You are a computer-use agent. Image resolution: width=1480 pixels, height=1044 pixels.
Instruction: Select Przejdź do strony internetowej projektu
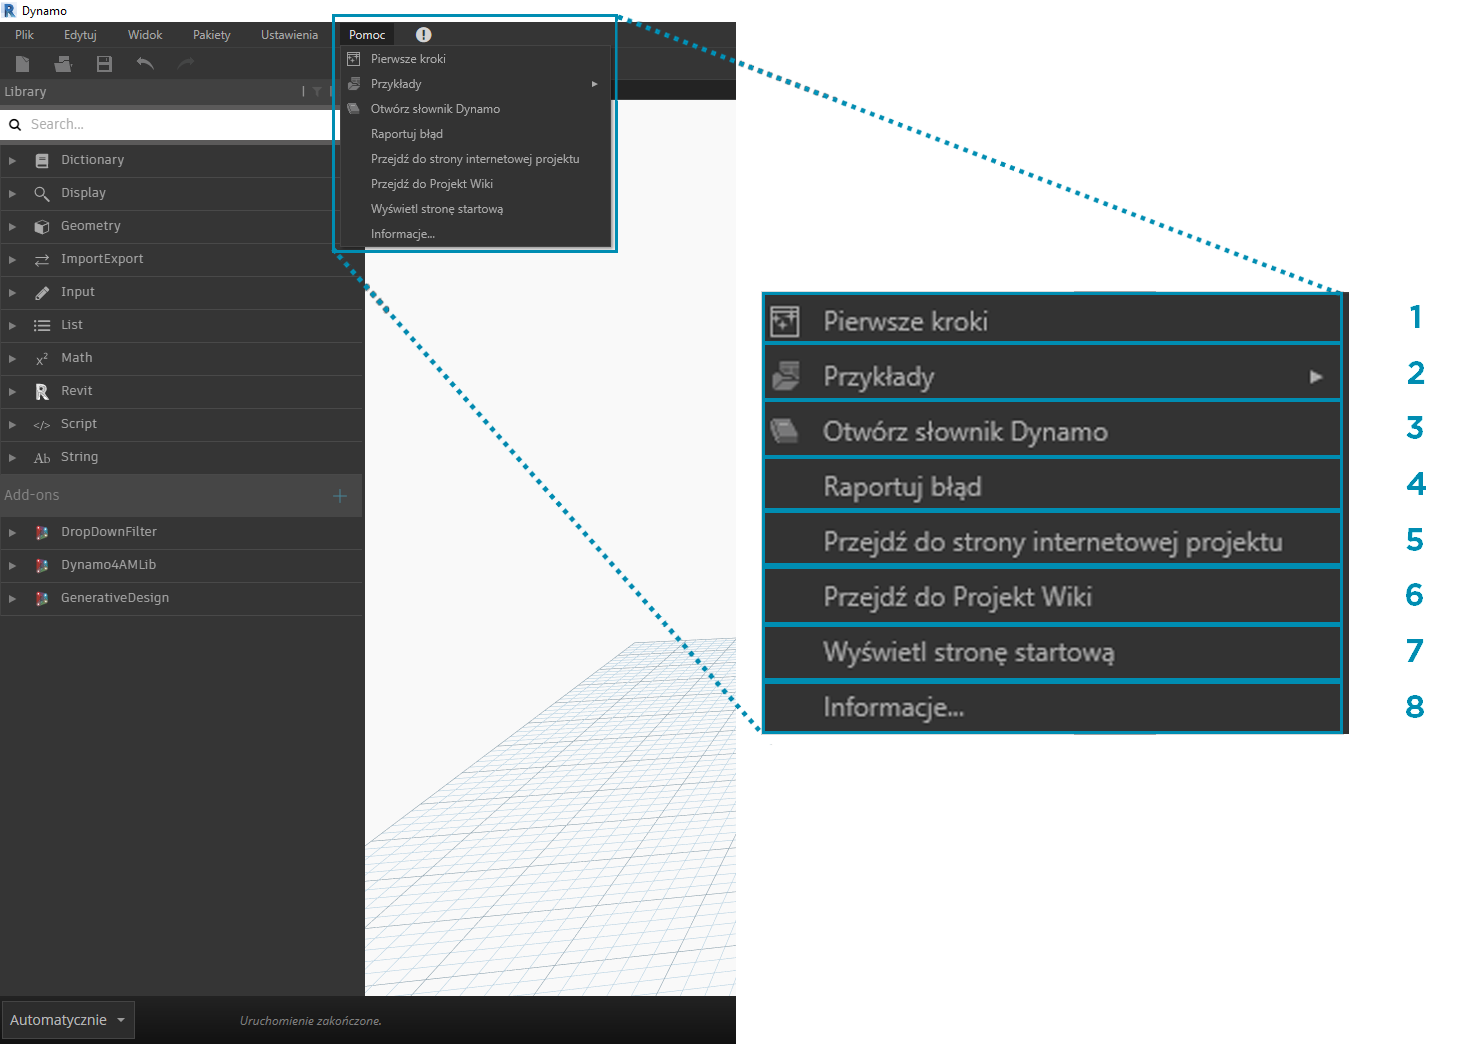coord(476,159)
